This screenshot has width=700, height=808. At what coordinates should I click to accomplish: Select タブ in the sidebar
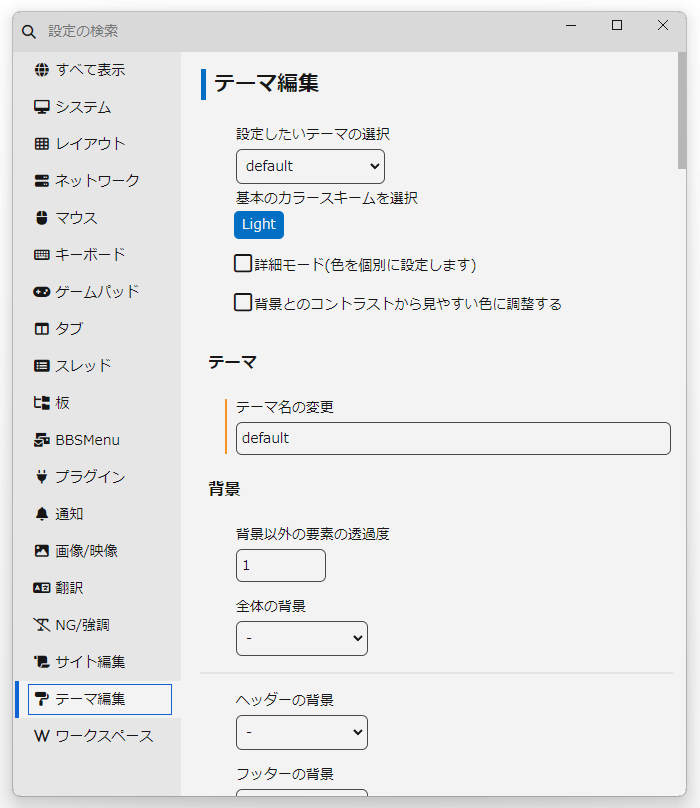pyautogui.click(x=69, y=329)
